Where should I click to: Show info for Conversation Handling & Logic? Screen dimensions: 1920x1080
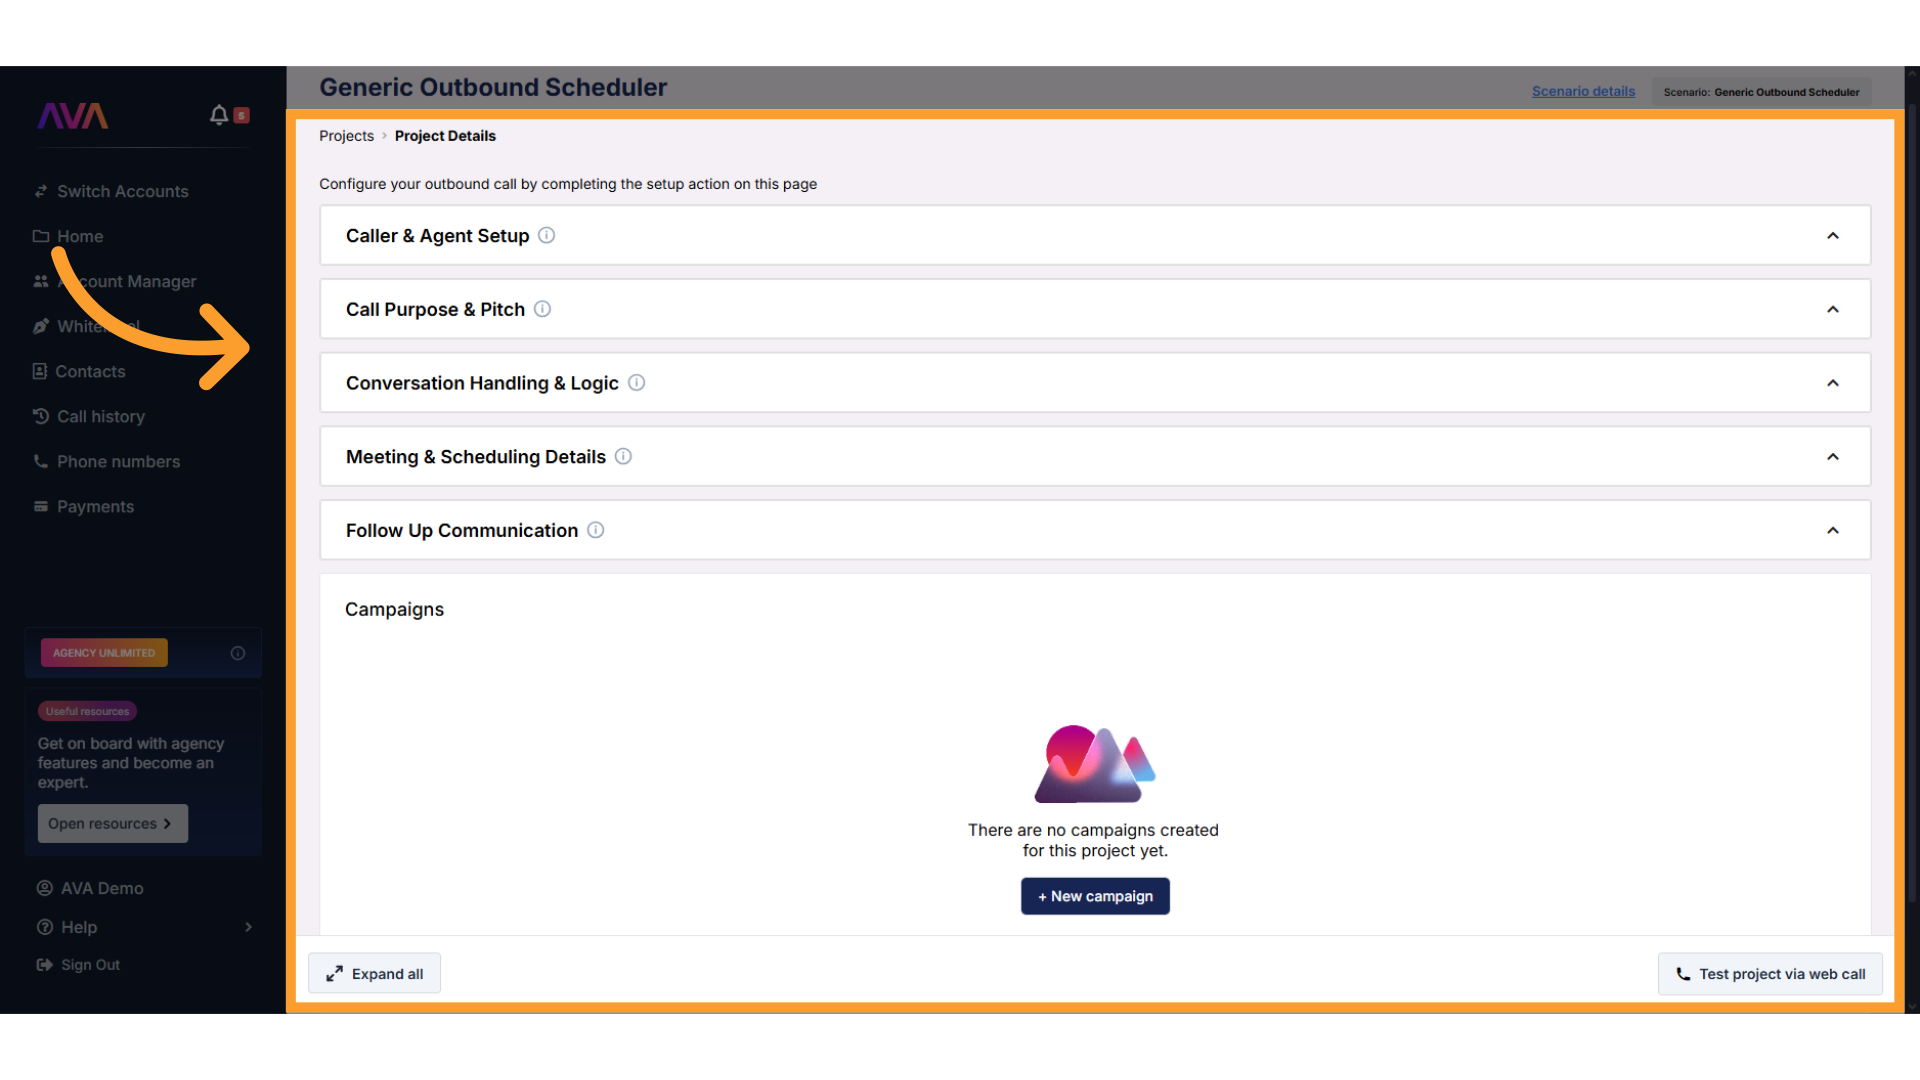pos(637,382)
